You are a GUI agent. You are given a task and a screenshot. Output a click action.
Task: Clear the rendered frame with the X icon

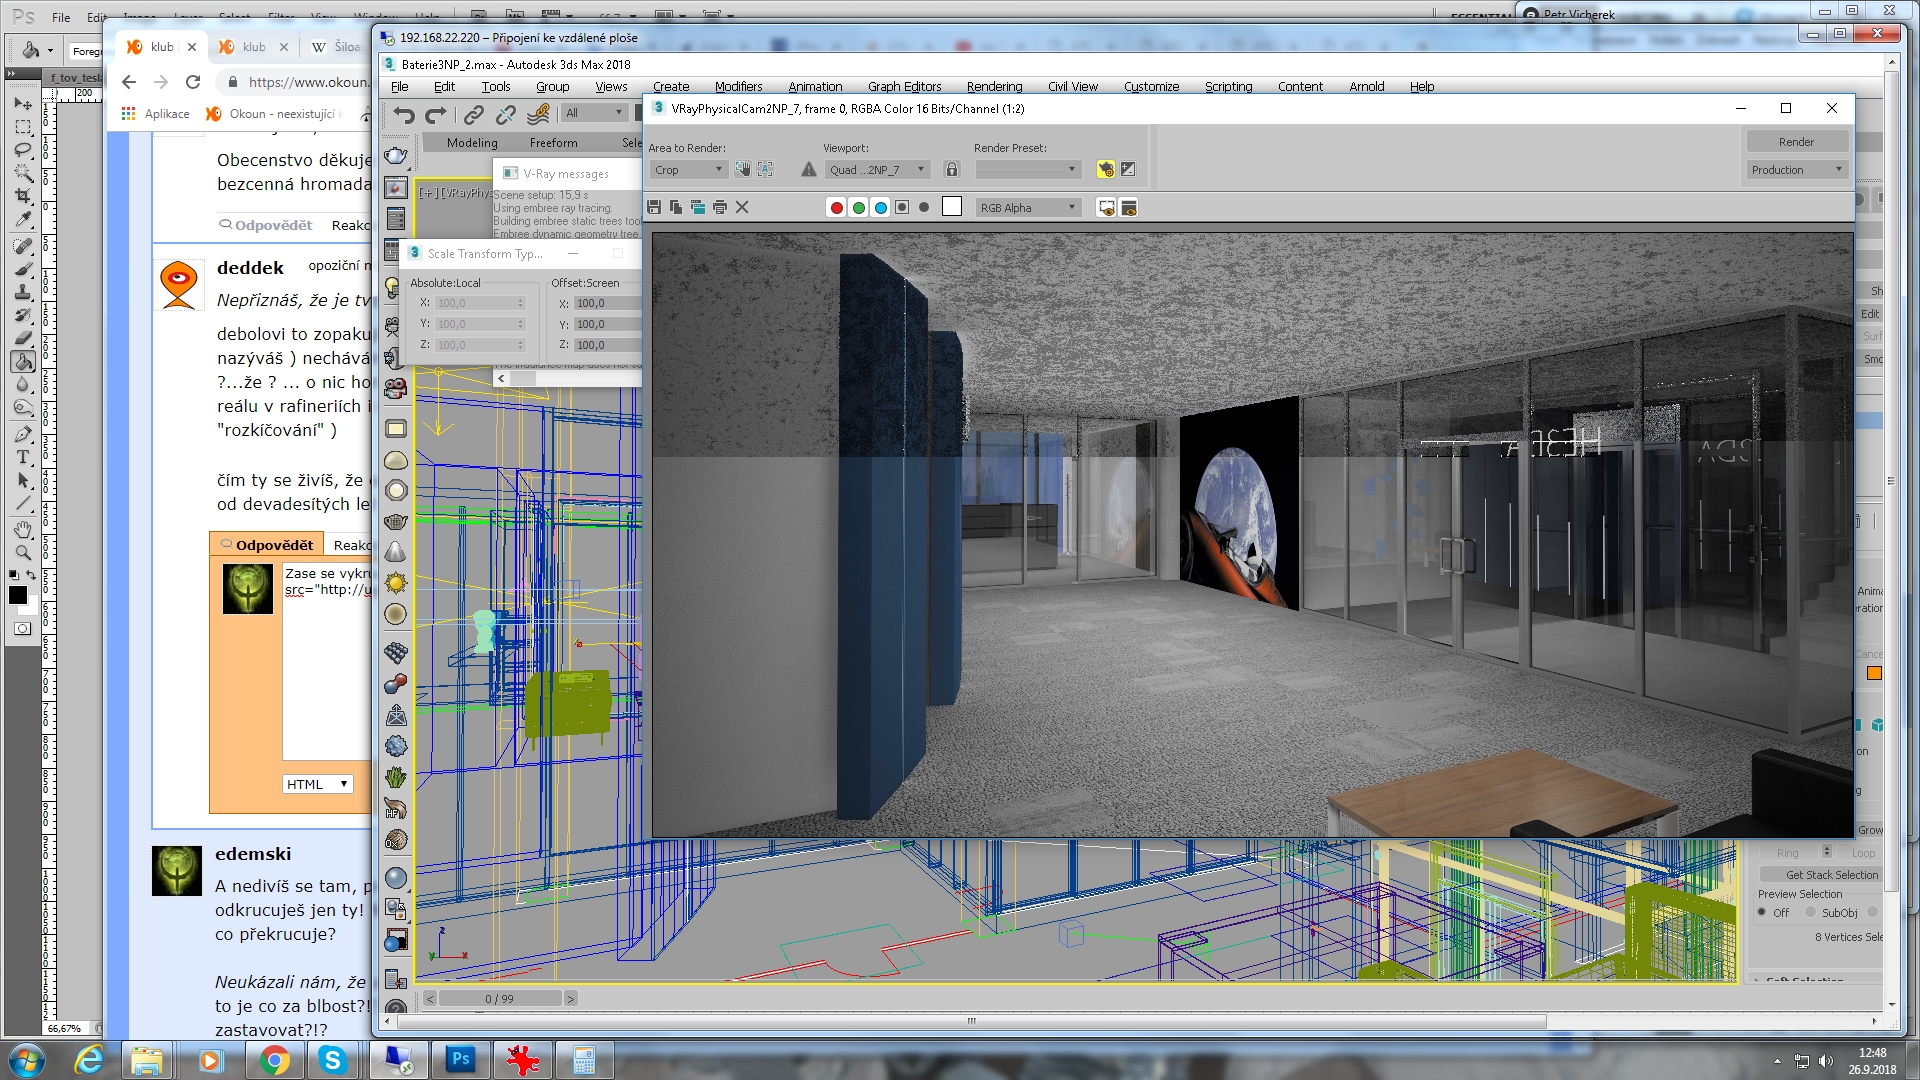742,207
